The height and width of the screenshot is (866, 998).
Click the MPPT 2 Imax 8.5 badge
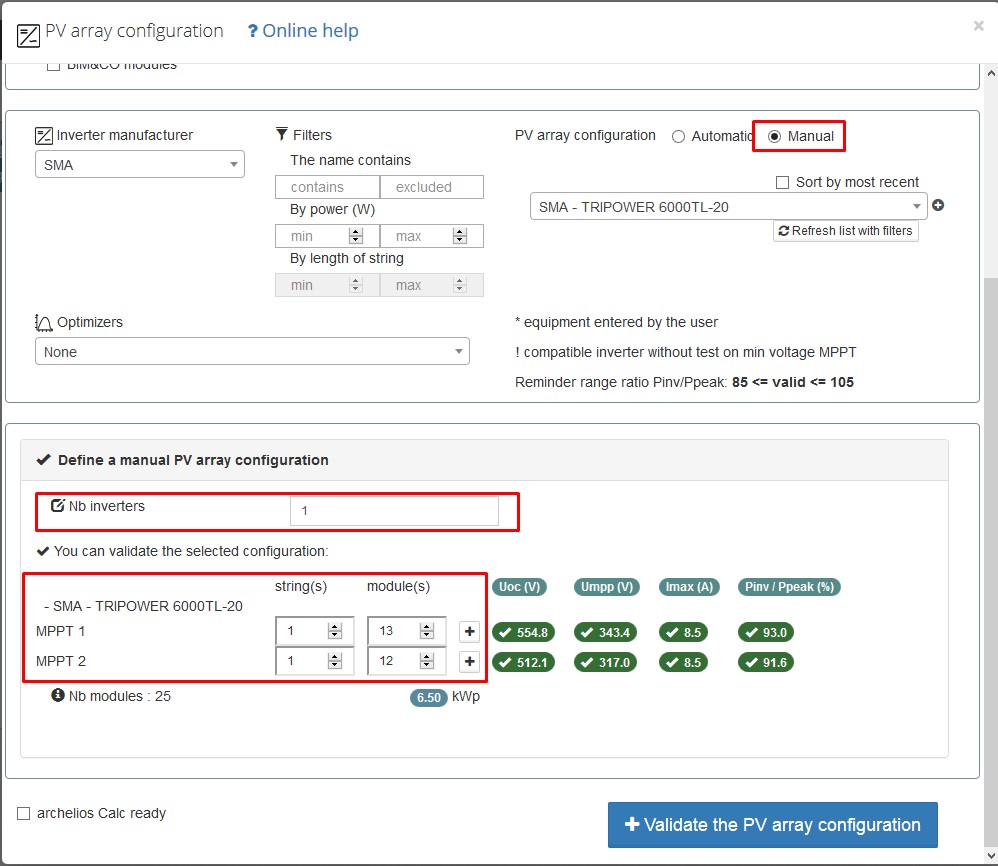point(684,662)
